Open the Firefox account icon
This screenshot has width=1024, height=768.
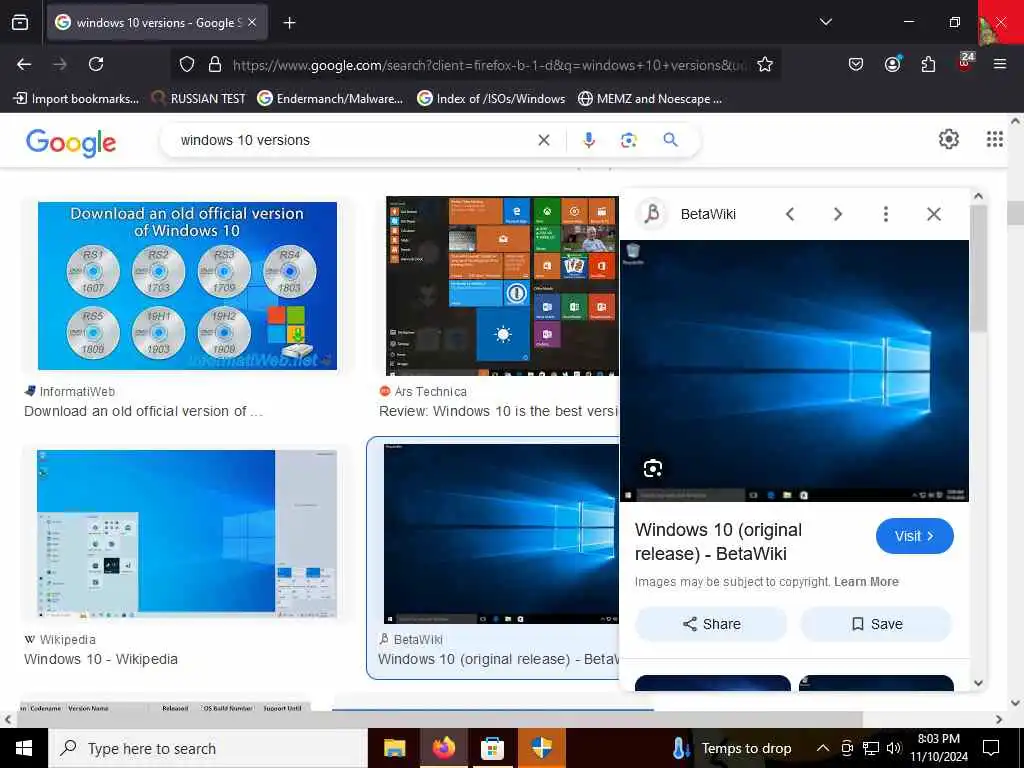[x=892, y=64]
